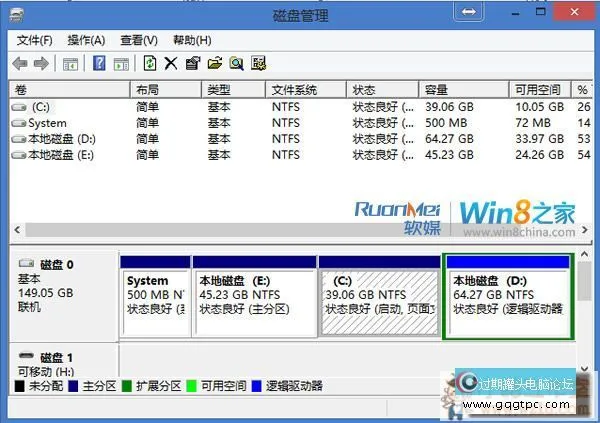The width and height of the screenshot is (600, 423).
Task: Open the Properties toolbar icon
Action: [193, 64]
